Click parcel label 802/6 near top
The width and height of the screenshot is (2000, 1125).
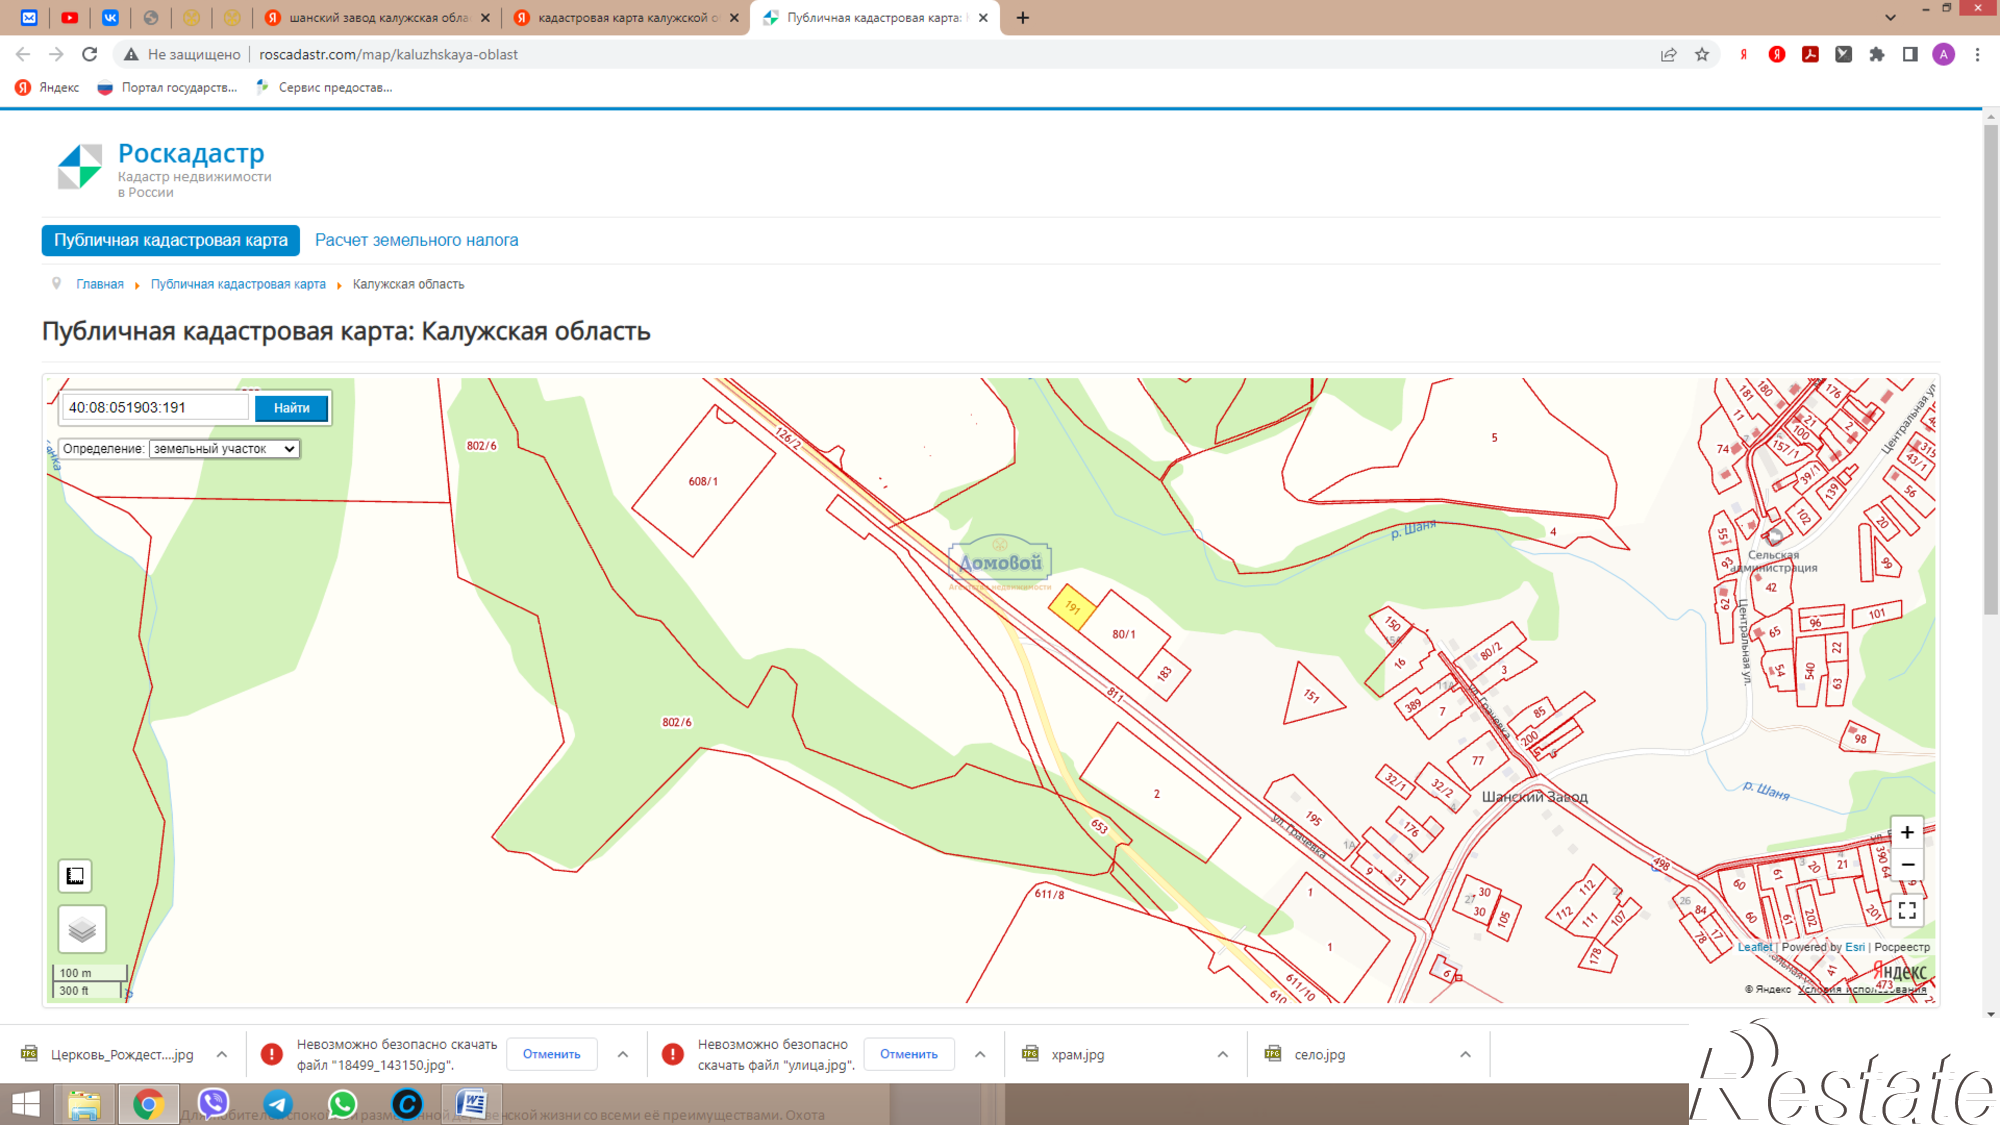(x=481, y=446)
